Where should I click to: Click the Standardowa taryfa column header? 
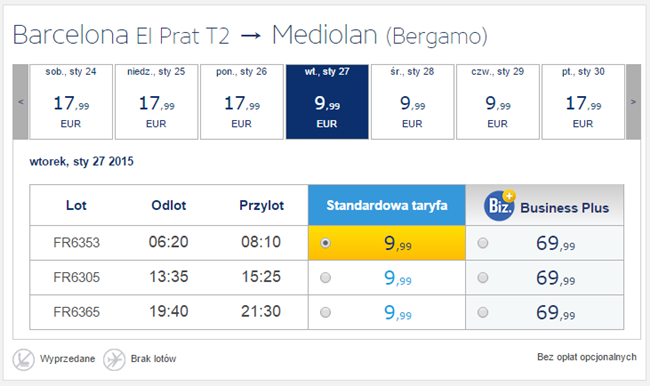pos(387,205)
